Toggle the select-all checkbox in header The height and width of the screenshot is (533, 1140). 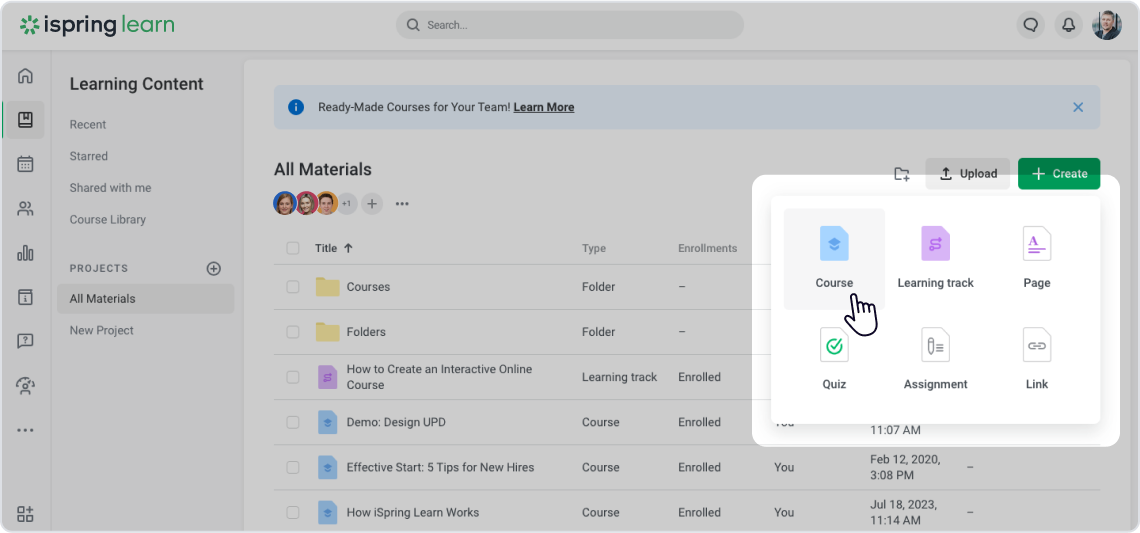pyautogui.click(x=293, y=248)
